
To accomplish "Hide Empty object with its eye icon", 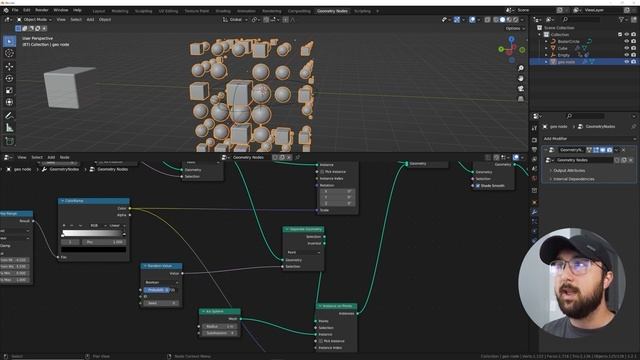I will [627, 55].
